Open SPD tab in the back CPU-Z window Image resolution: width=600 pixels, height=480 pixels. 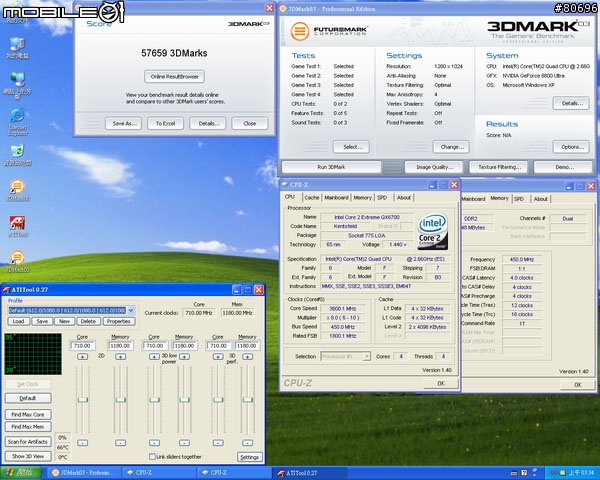(519, 199)
